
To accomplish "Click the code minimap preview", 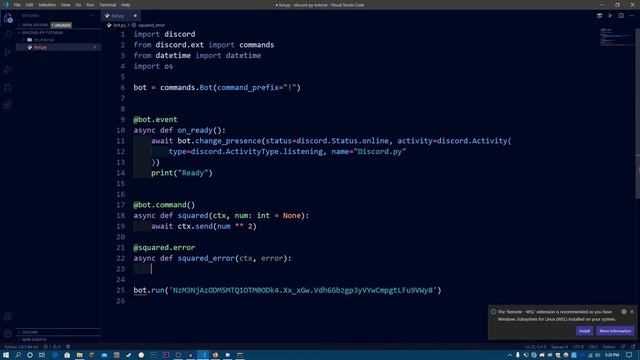I will (x=616, y=38).
